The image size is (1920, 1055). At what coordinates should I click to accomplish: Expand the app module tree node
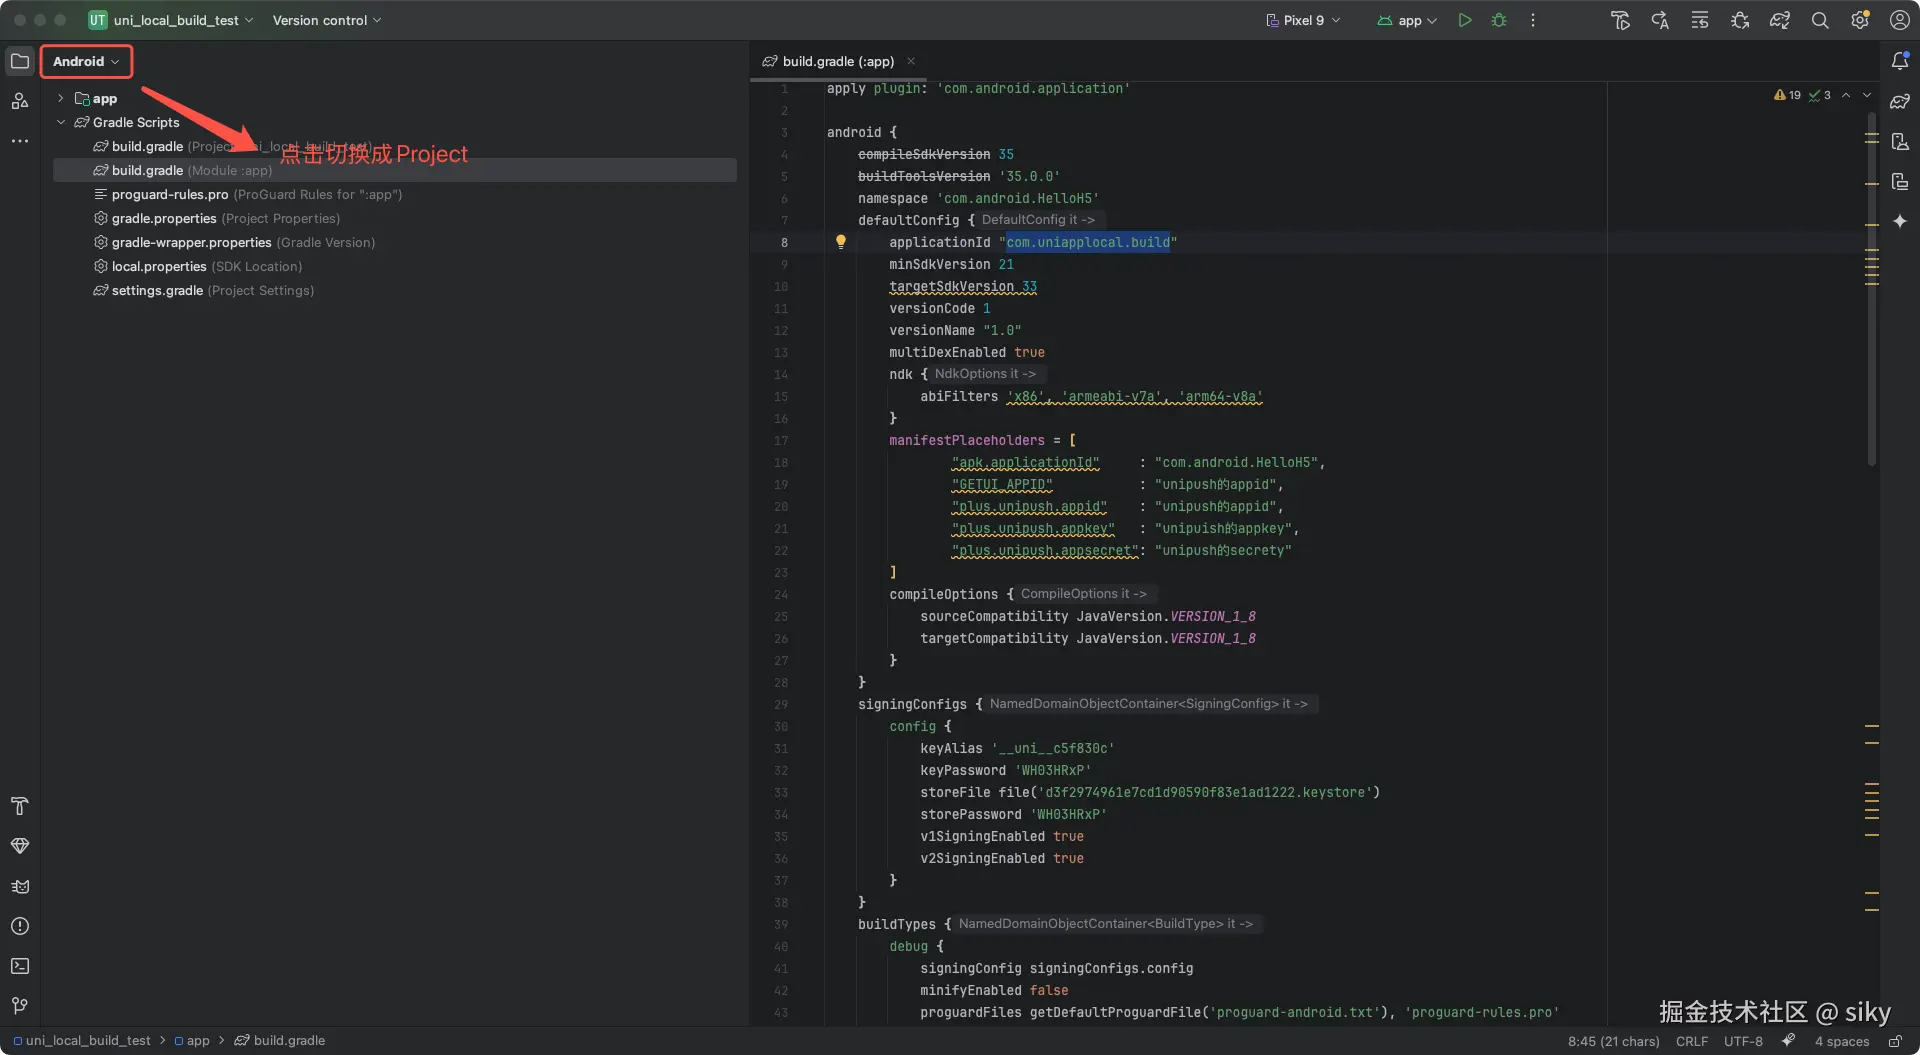(61, 98)
